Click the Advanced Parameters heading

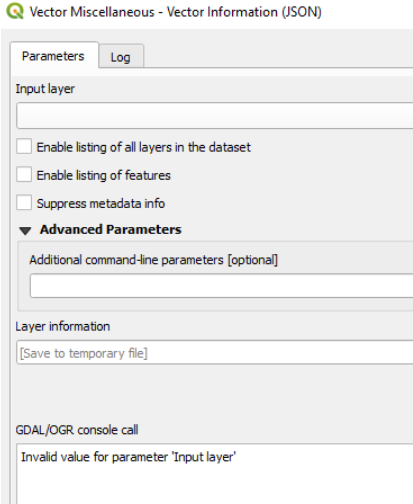[111, 229]
